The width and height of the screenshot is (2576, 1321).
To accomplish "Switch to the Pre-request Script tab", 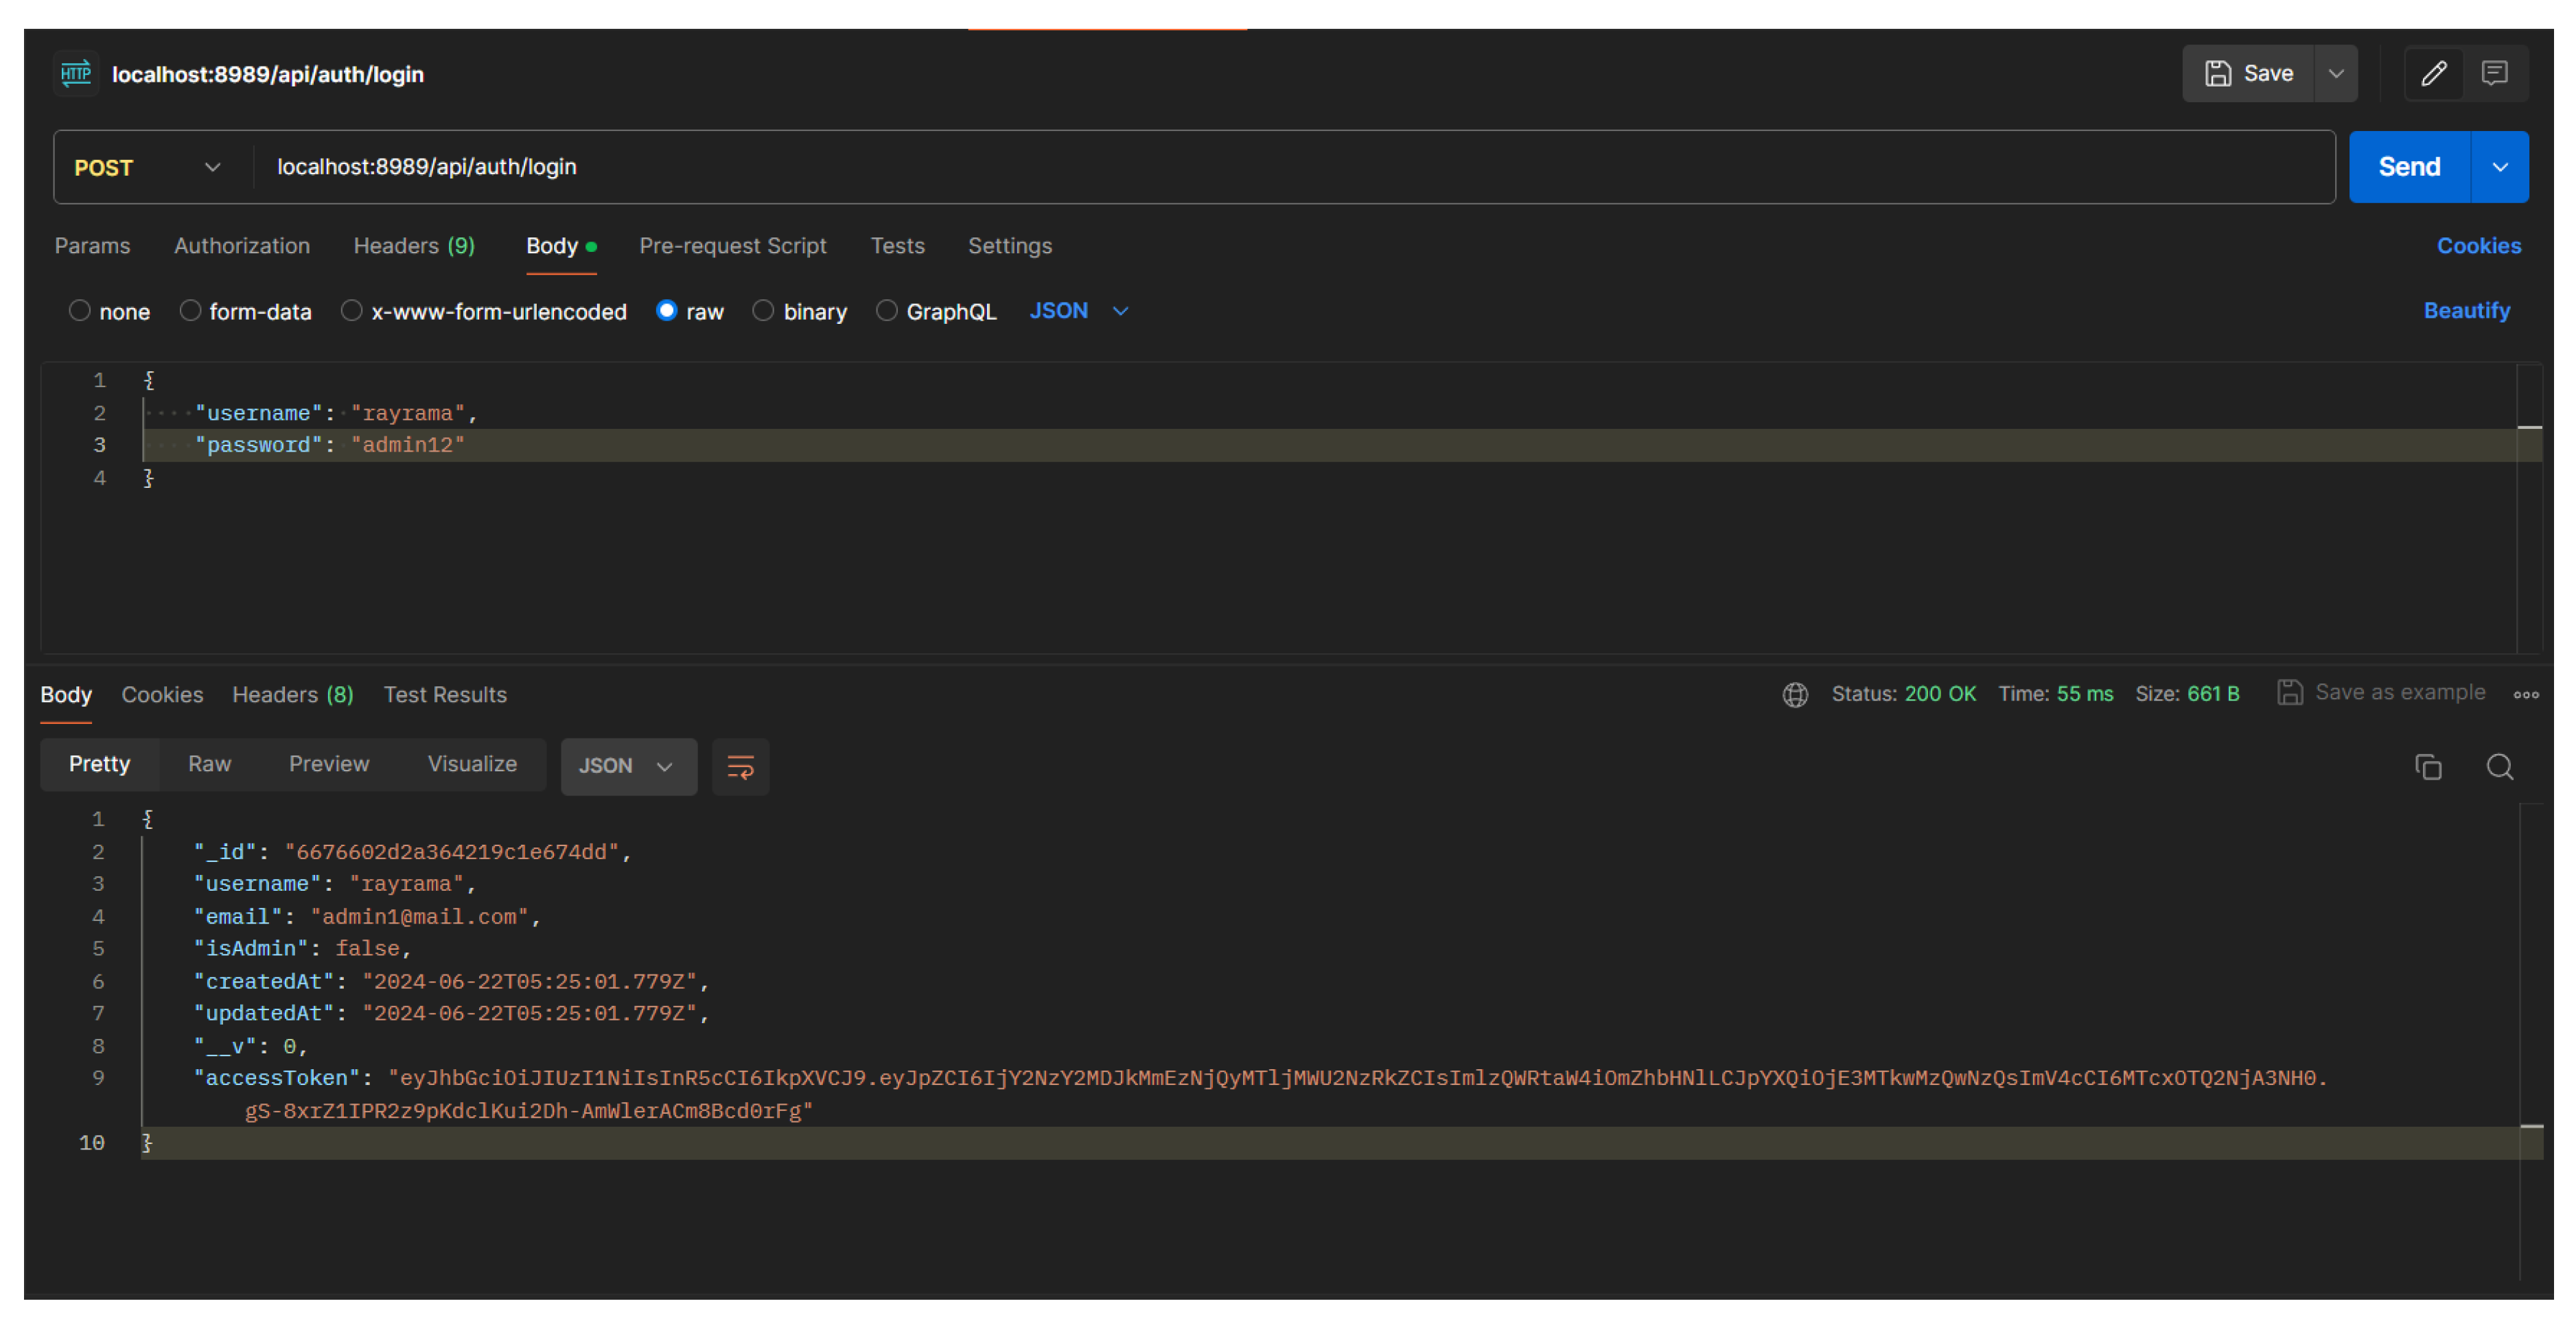I will pyautogui.click(x=732, y=246).
